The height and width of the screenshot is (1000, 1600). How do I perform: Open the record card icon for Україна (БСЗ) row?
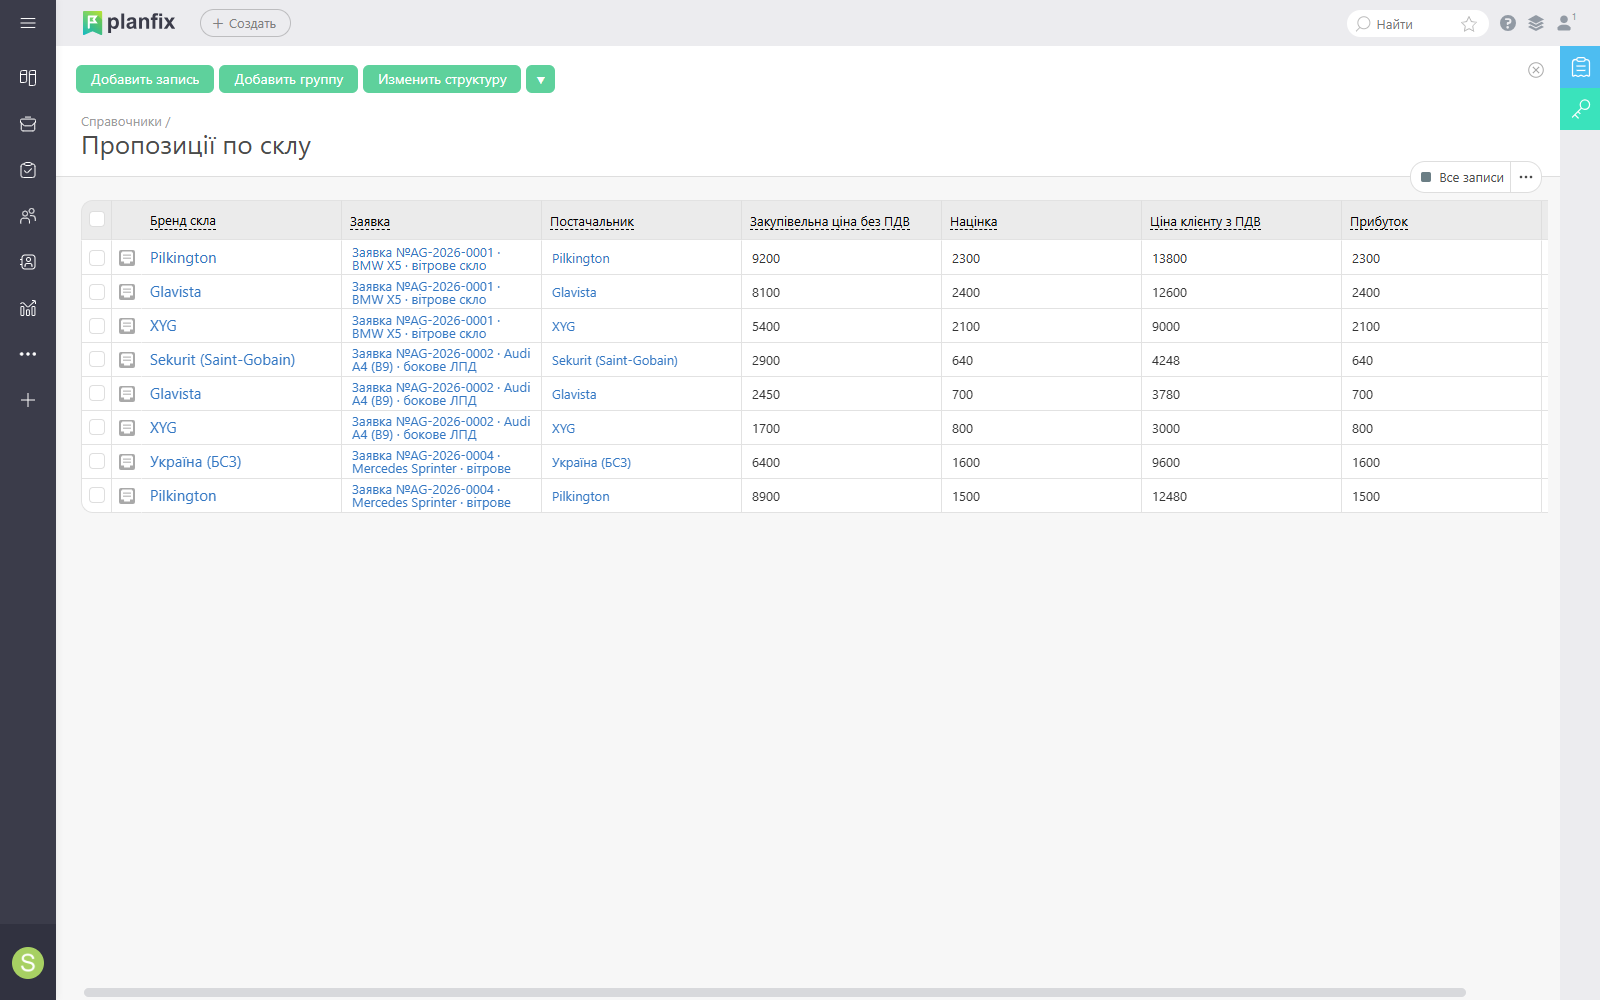pyautogui.click(x=127, y=462)
